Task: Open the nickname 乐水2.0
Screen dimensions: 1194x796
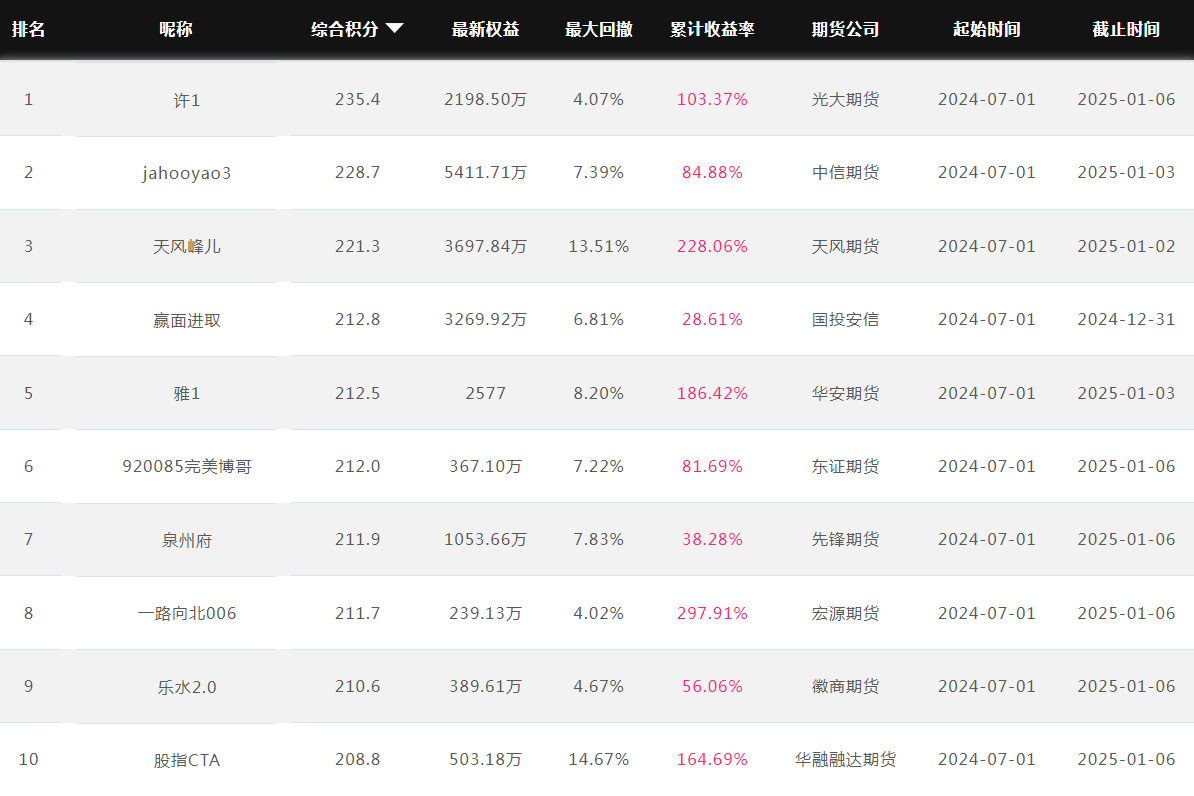Action: tap(187, 687)
